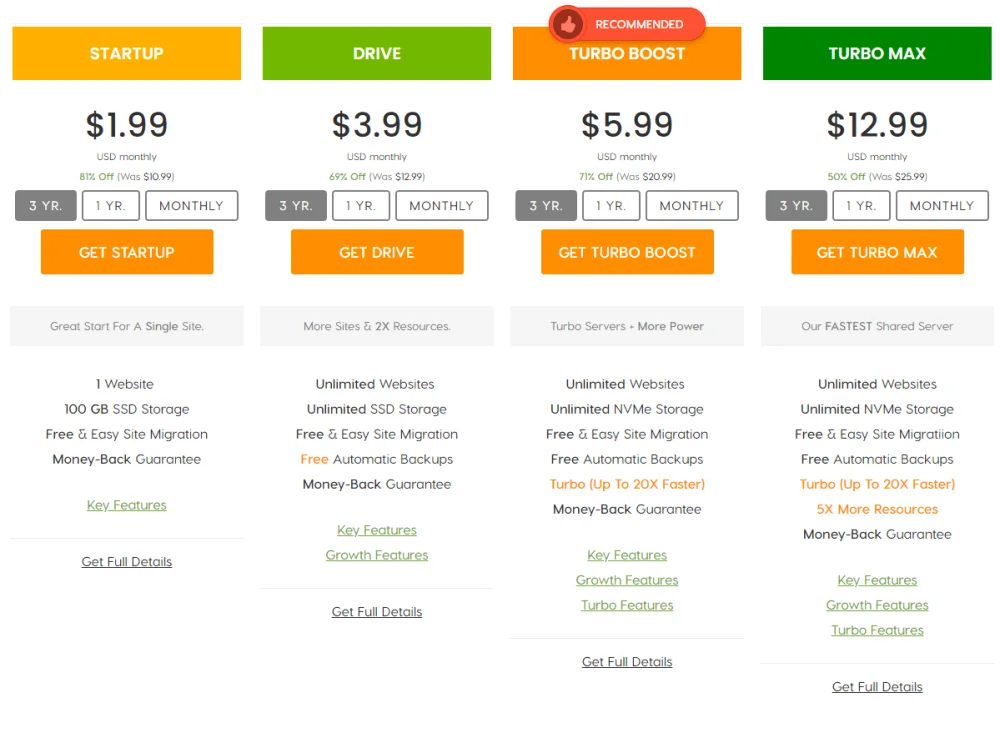Expand Turbo Features under Turbo Max plan
Image resolution: width=1000 pixels, height=733 pixels.
[x=877, y=630]
